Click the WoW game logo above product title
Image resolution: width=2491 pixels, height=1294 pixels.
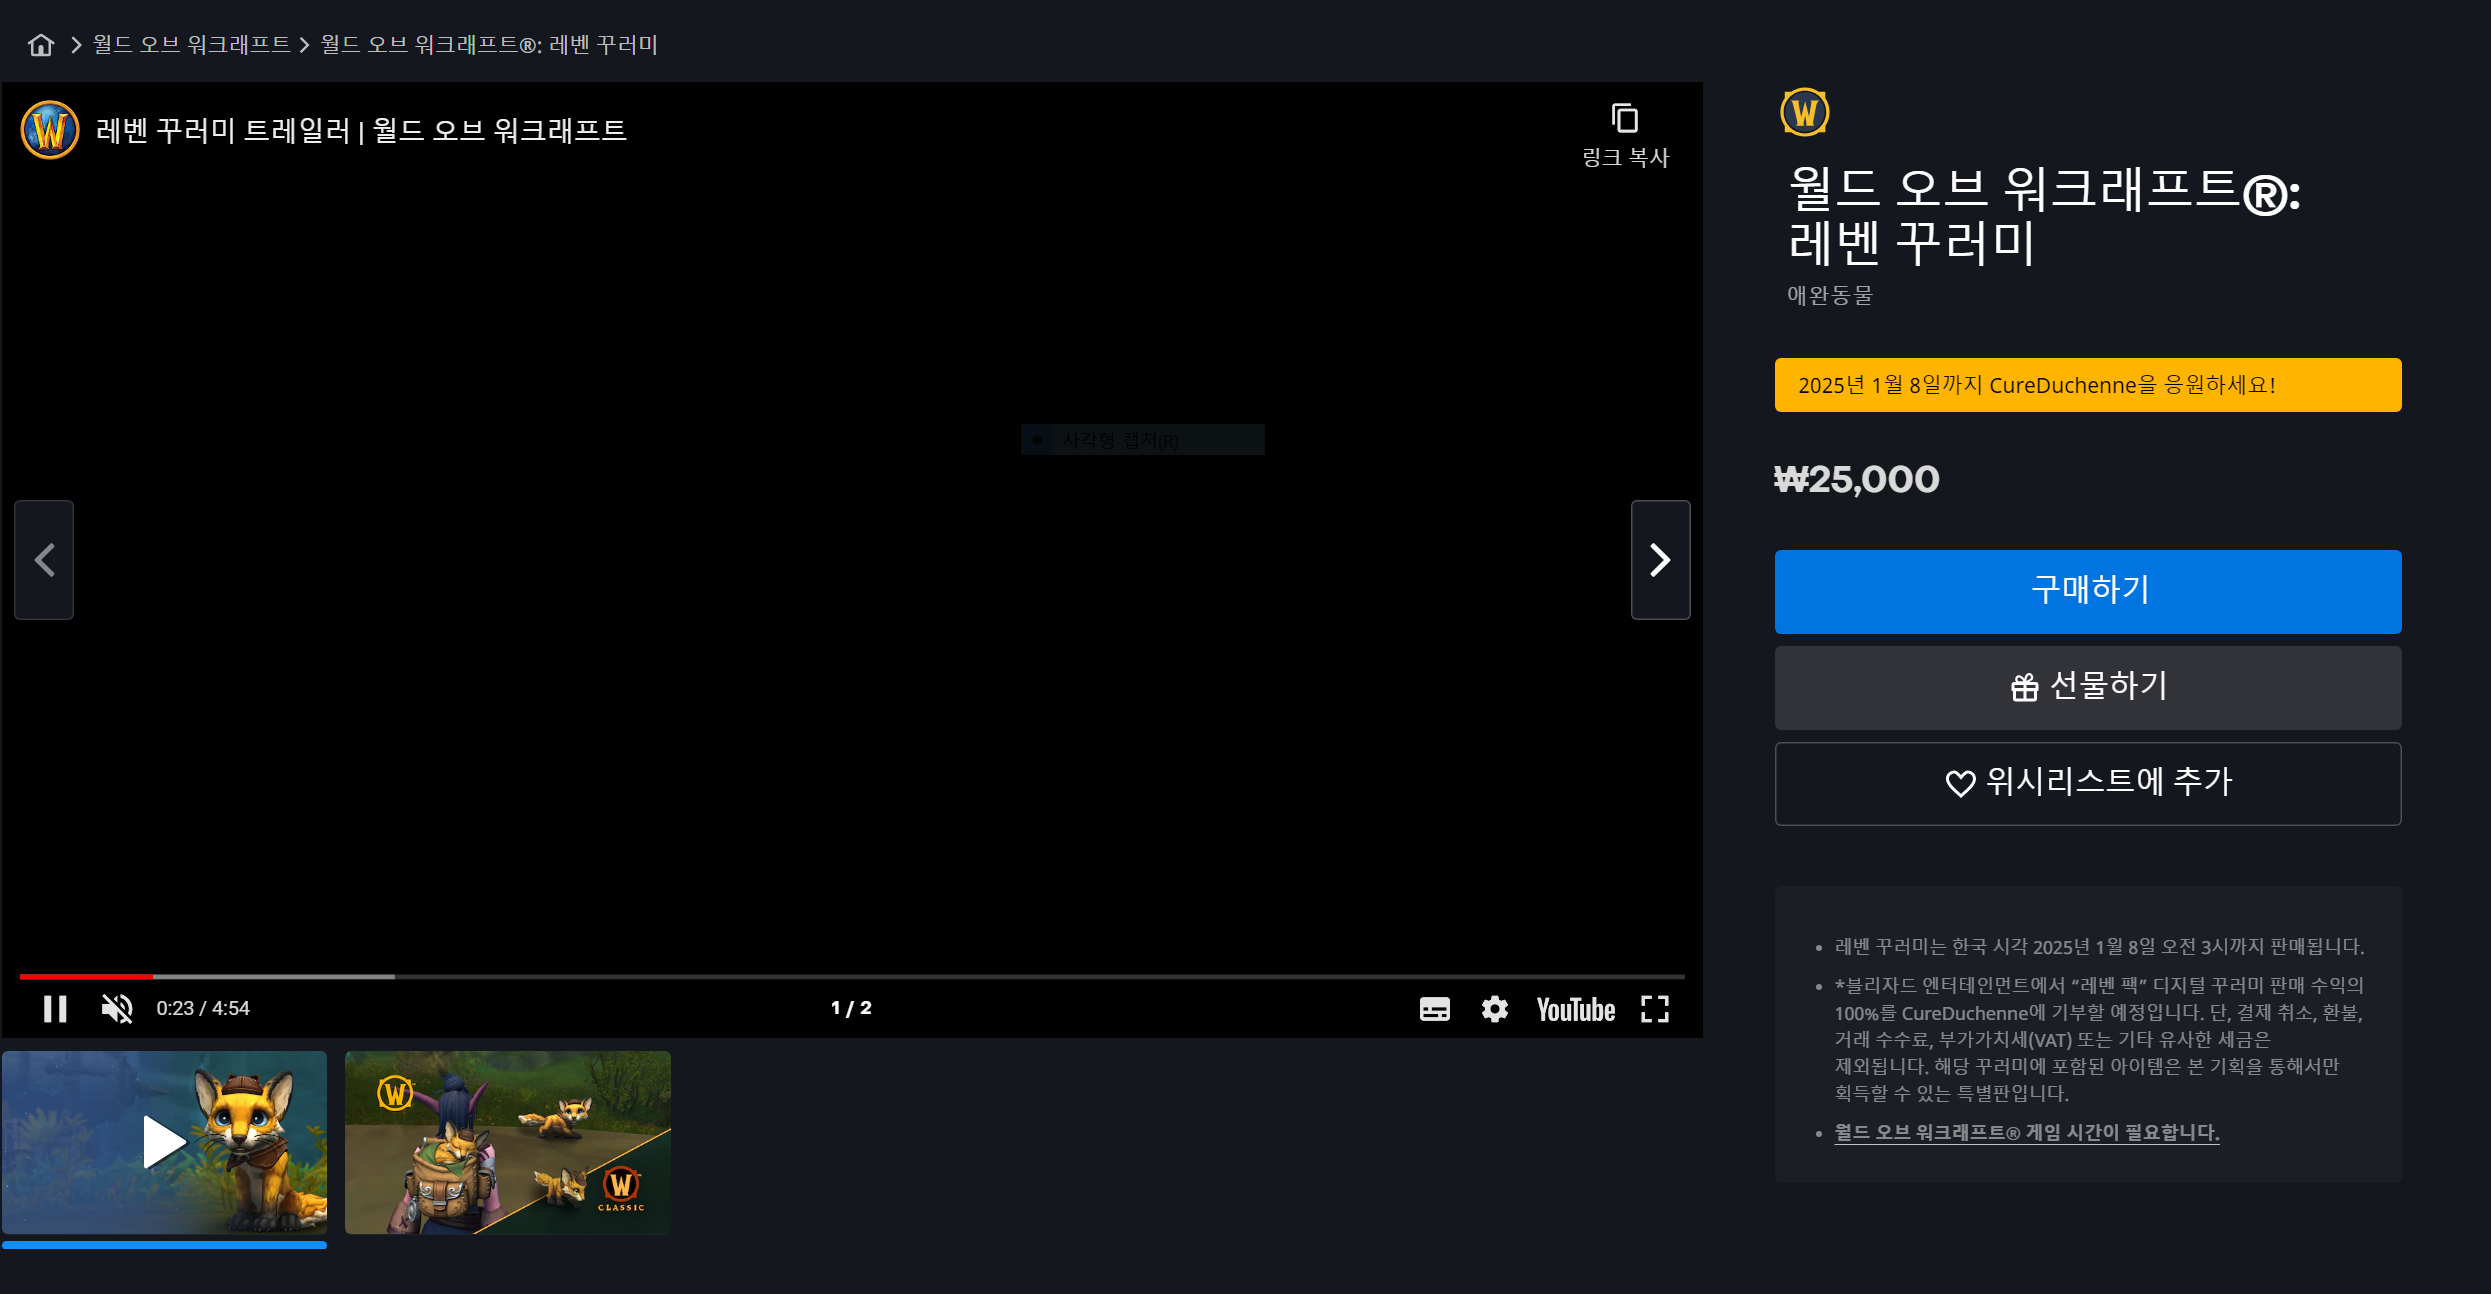1804,112
